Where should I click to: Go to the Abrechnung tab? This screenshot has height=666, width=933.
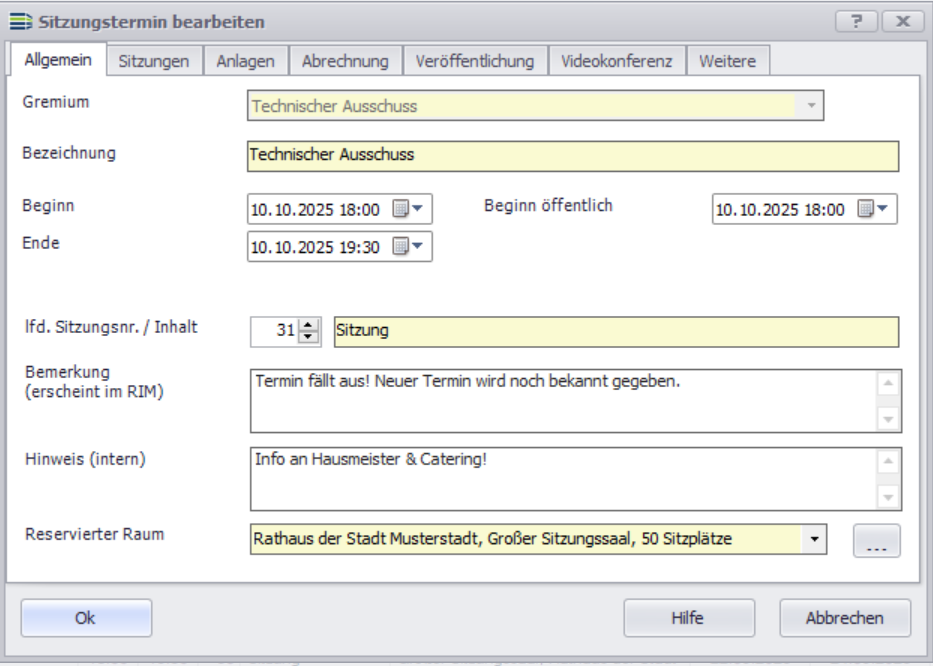345,61
